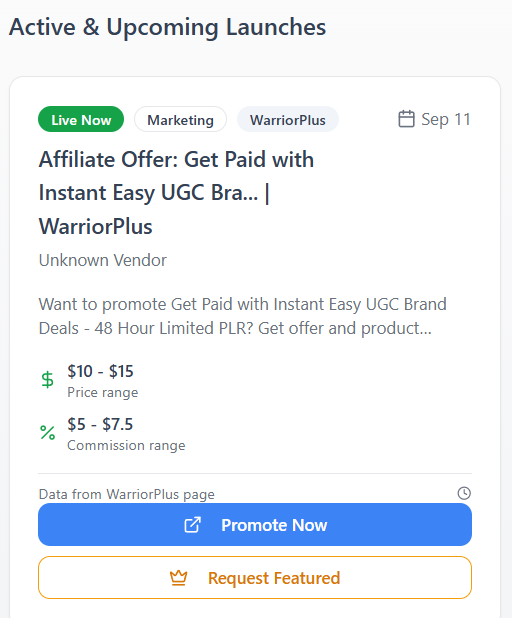Click the Commission range label
512x618 pixels.
click(x=126, y=445)
